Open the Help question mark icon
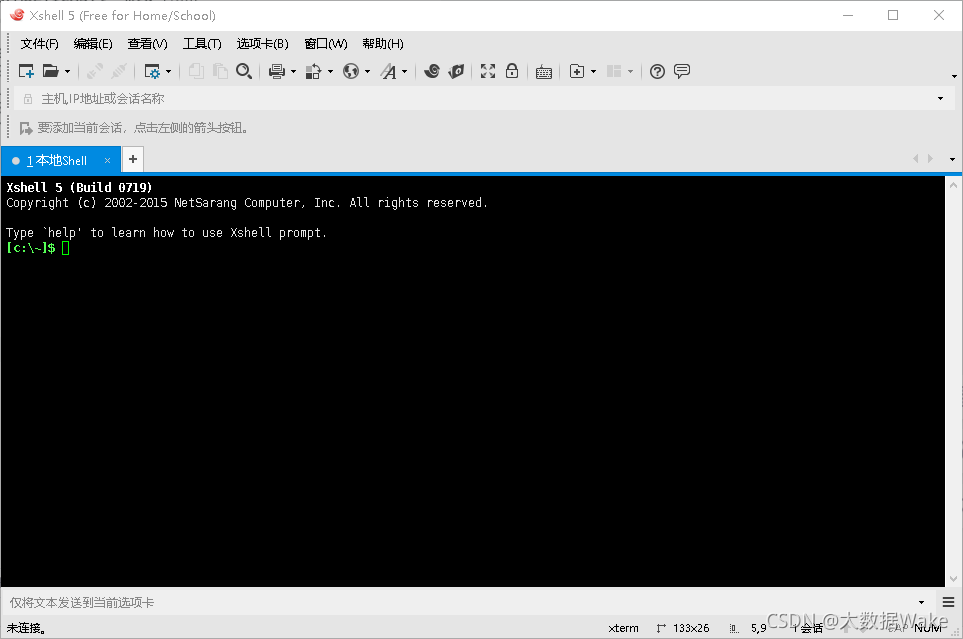The image size is (963, 639). point(657,71)
